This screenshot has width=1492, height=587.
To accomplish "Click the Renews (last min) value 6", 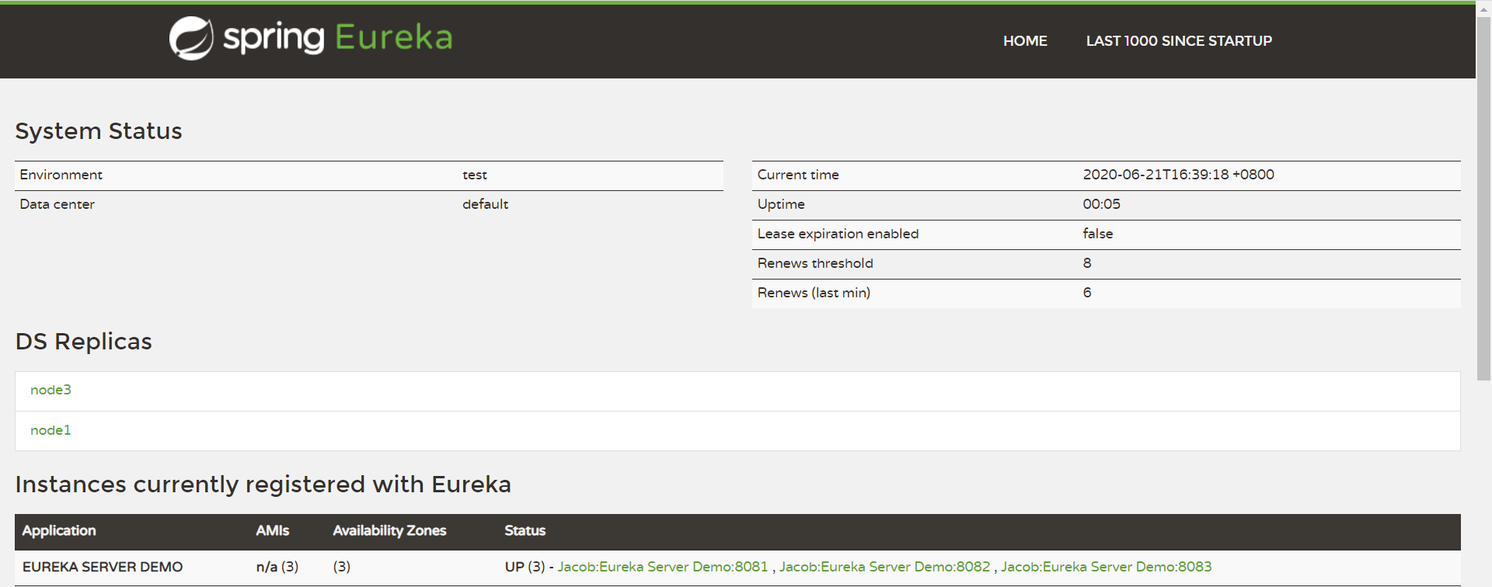I will point(1087,293).
